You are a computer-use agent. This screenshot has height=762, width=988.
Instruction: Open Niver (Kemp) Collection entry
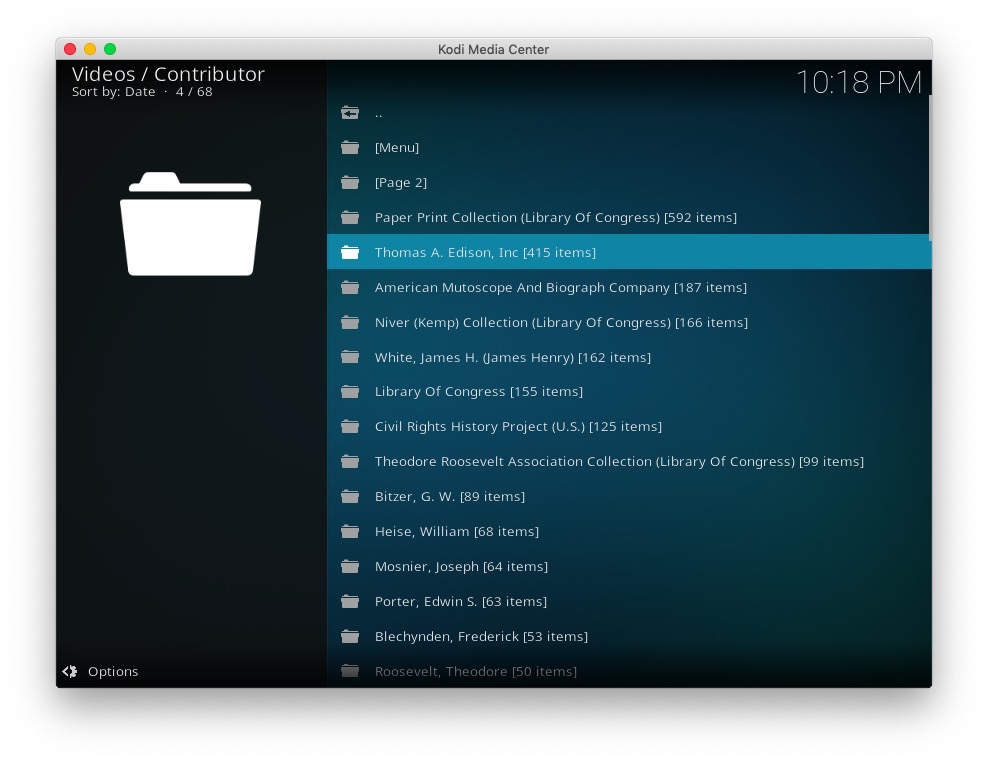[x=560, y=323]
